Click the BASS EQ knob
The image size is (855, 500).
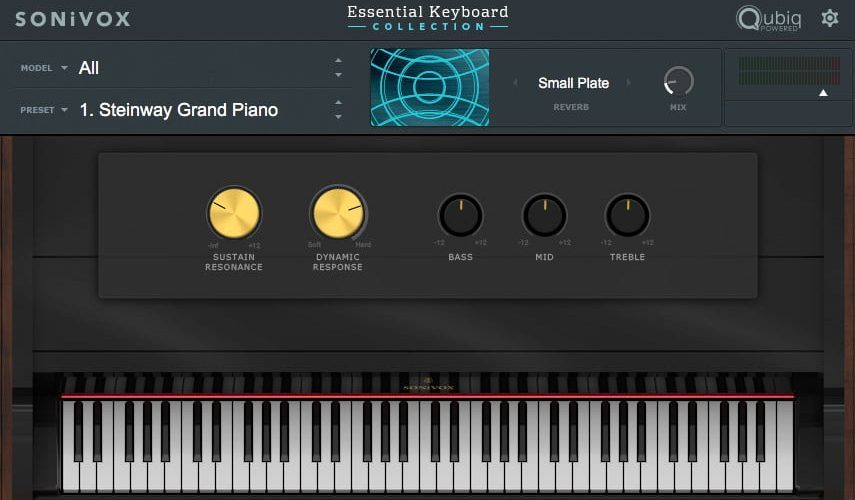click(460, 215)
